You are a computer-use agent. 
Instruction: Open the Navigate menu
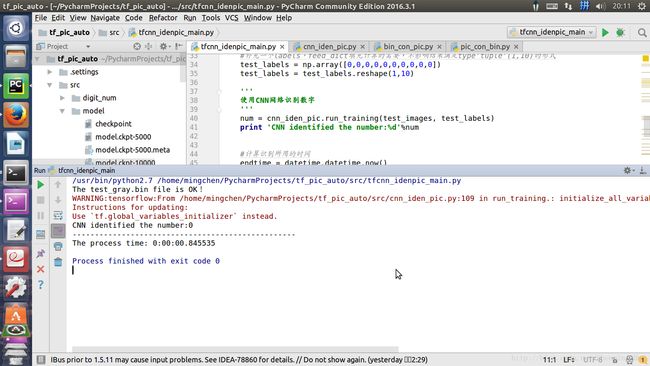click(x=105, y=18)
